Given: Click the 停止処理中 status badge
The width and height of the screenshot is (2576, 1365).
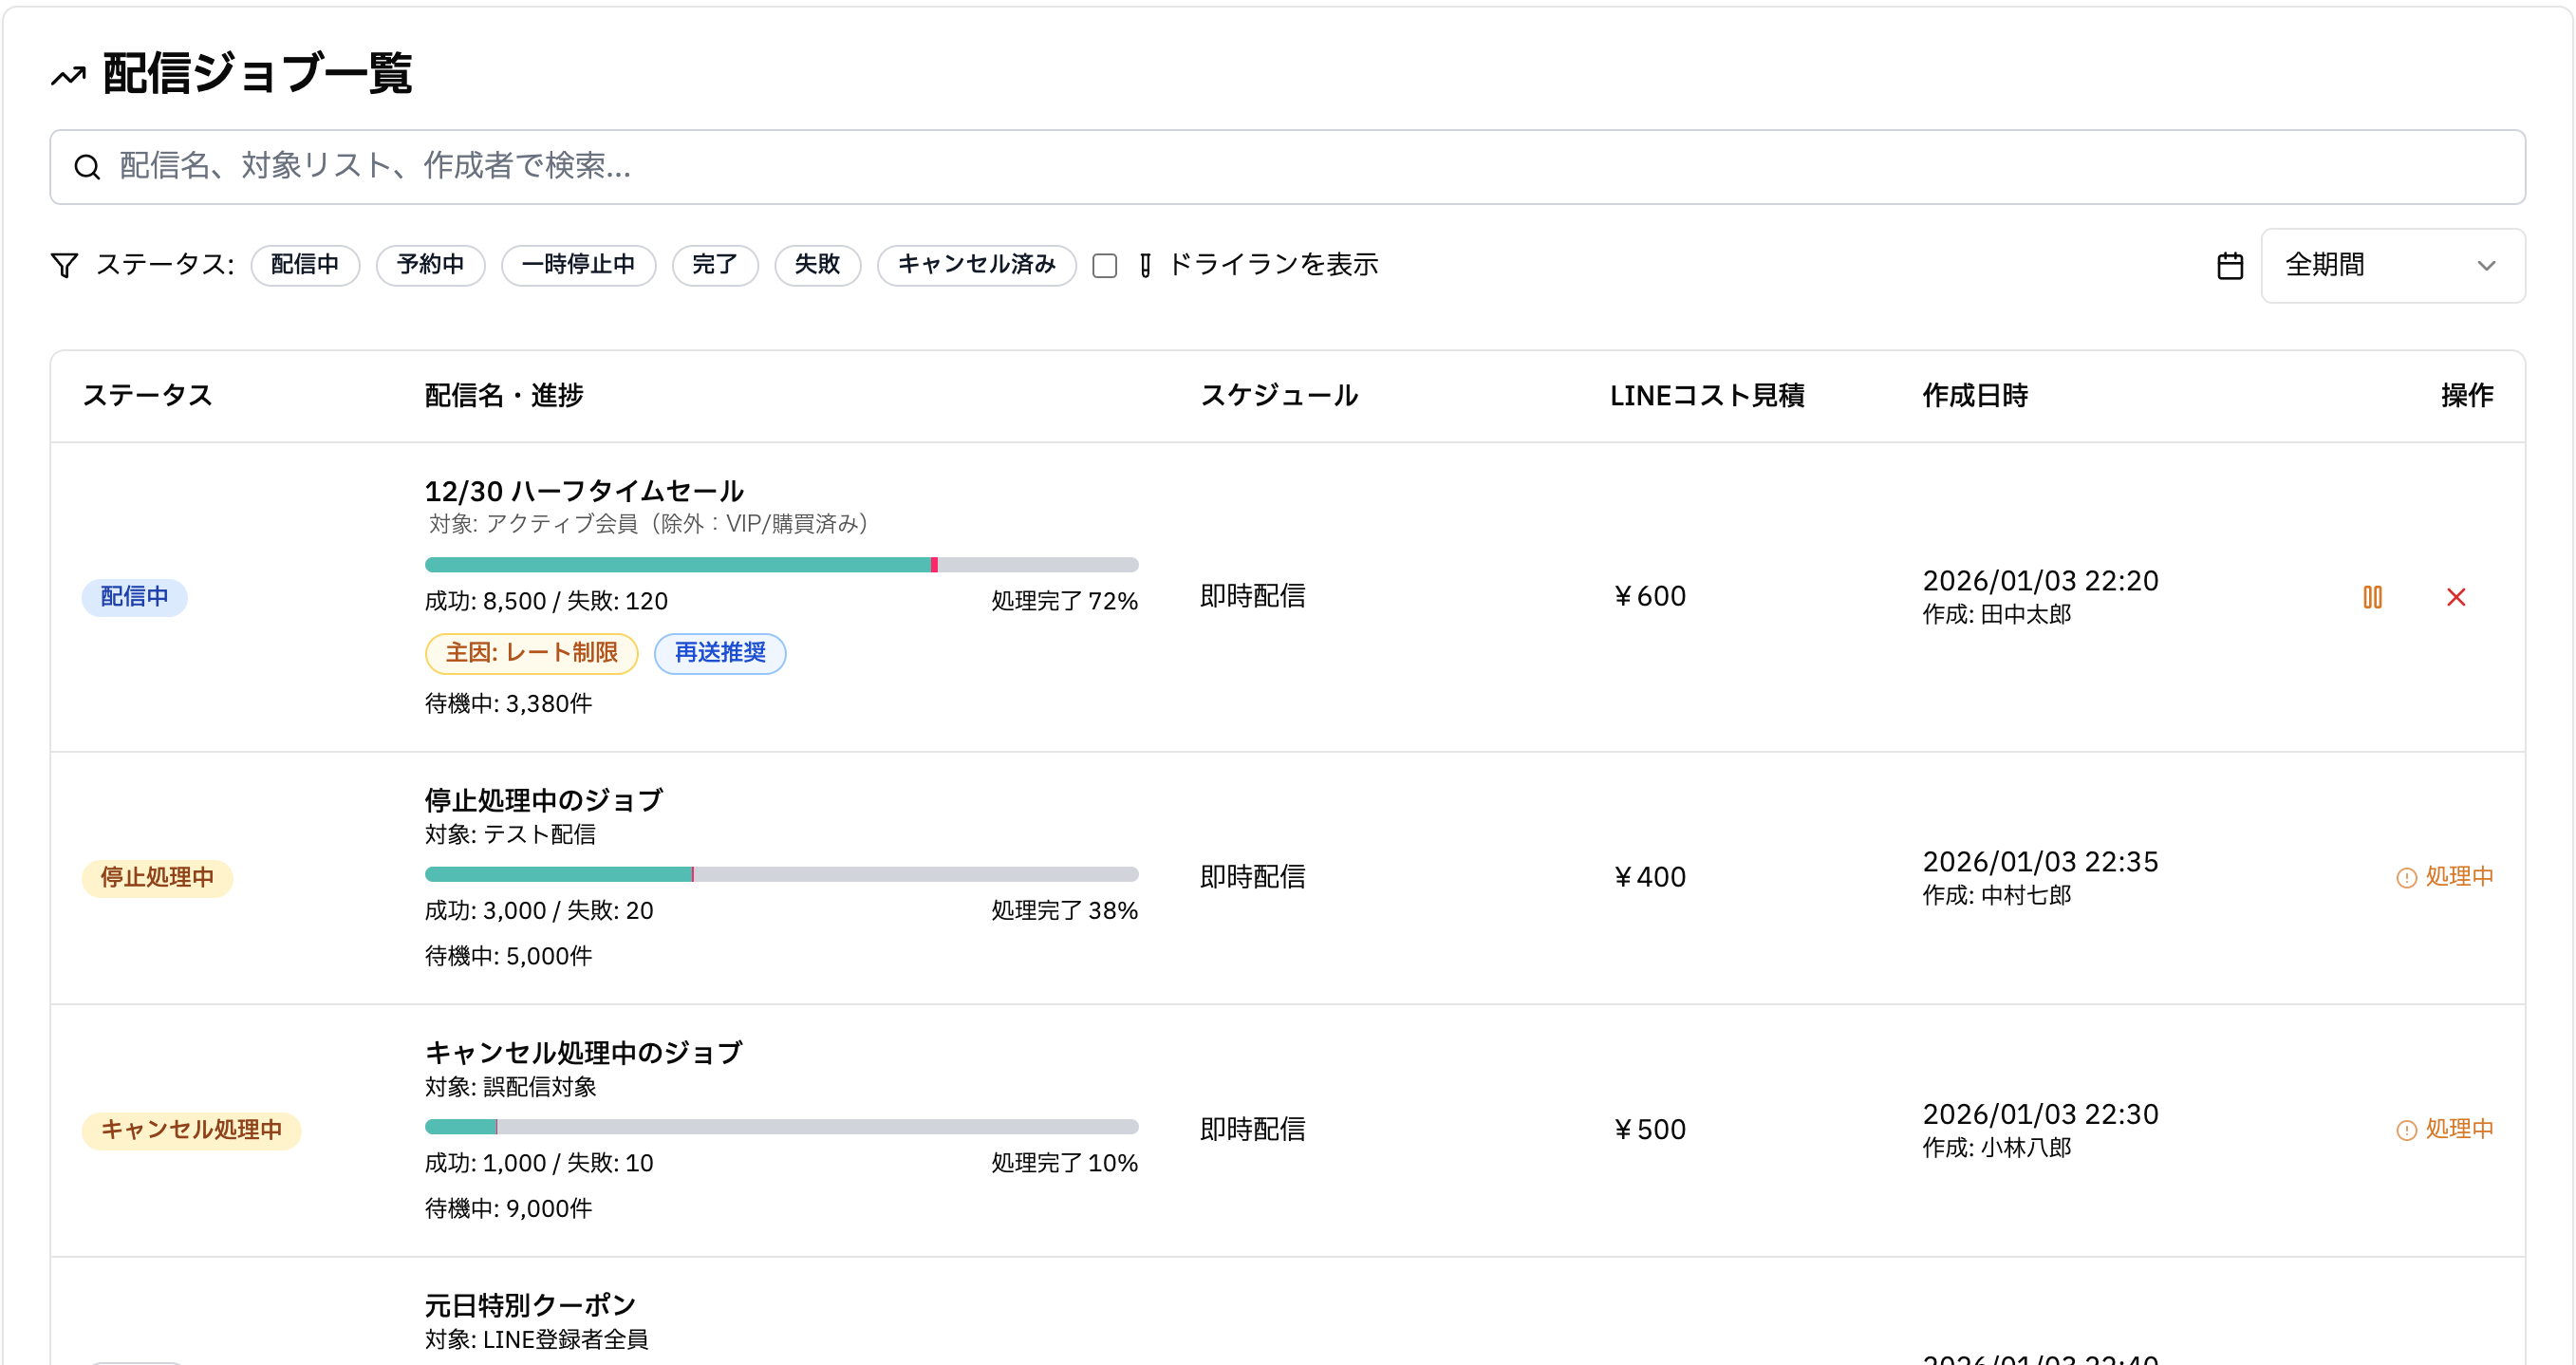Looking at the screenshot, I should [157, 878].
